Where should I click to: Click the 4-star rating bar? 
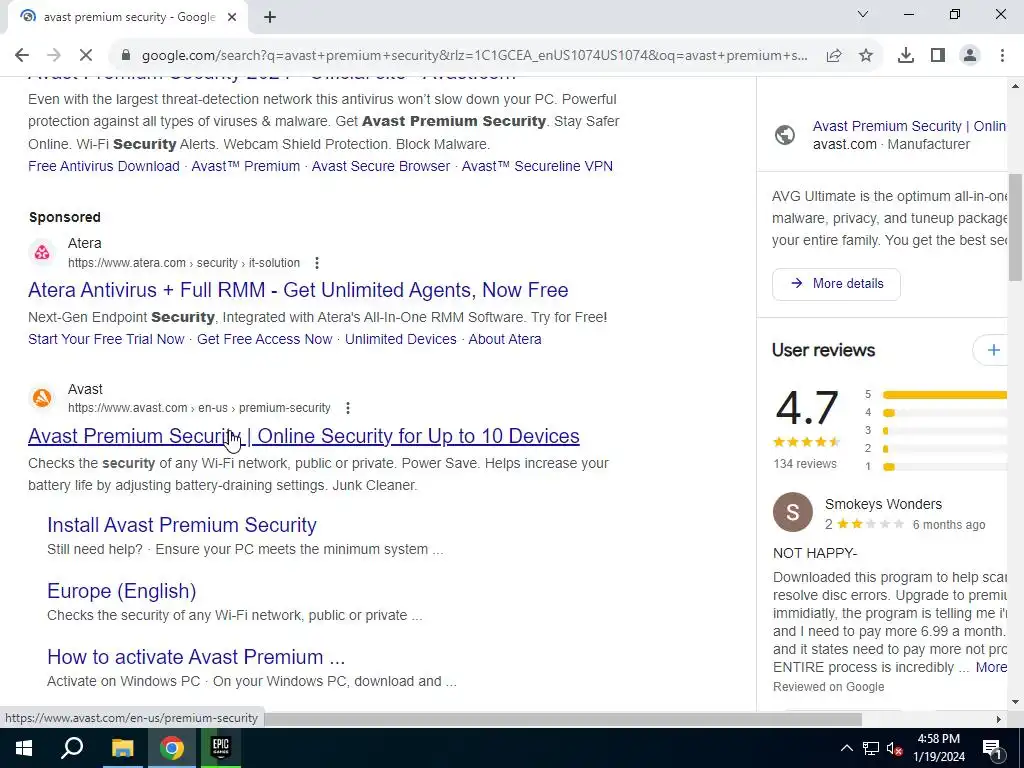[944, 413]
